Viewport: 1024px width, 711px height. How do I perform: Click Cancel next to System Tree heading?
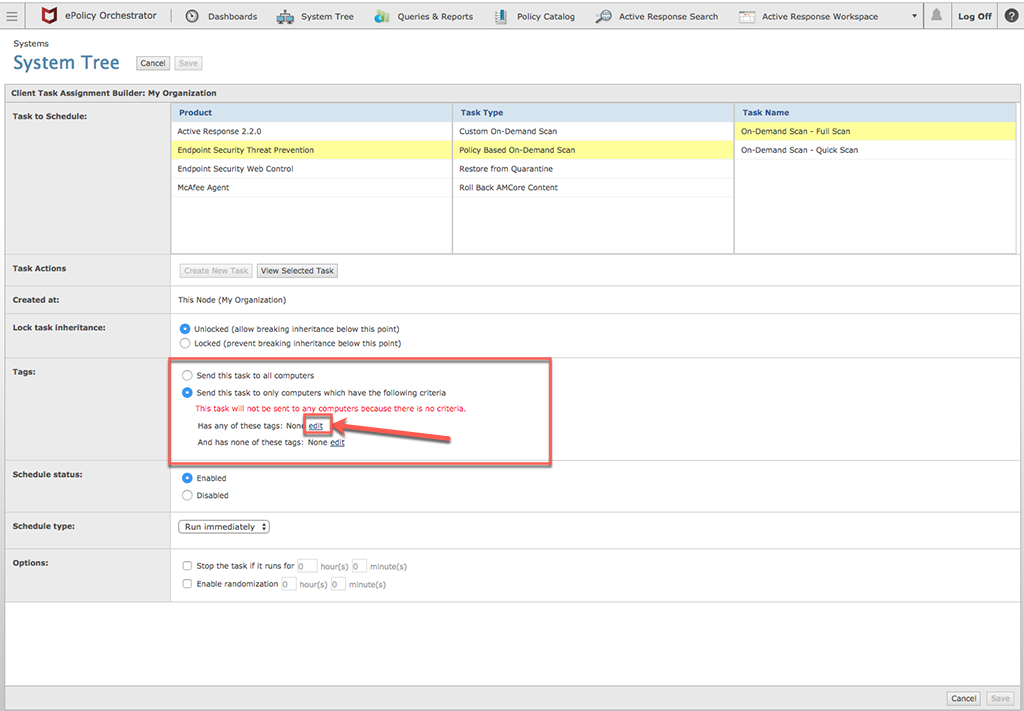point(153,63)
